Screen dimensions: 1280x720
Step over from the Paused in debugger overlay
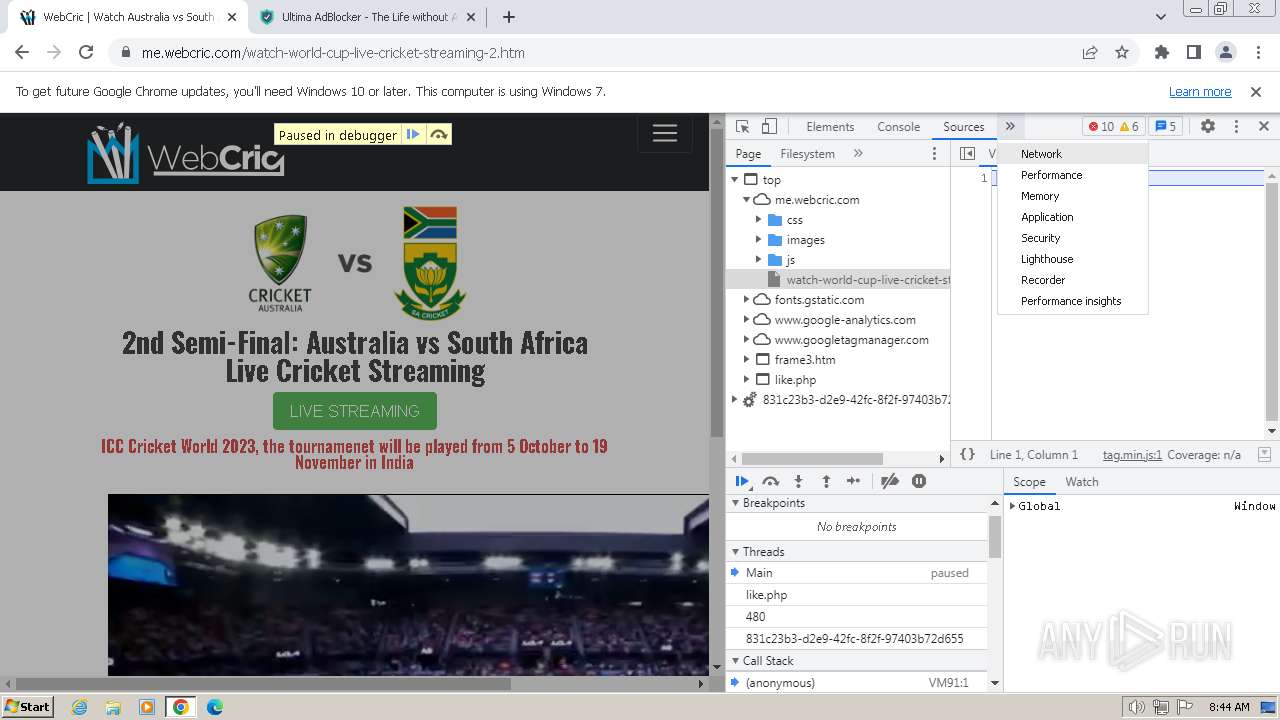[438, 135]
